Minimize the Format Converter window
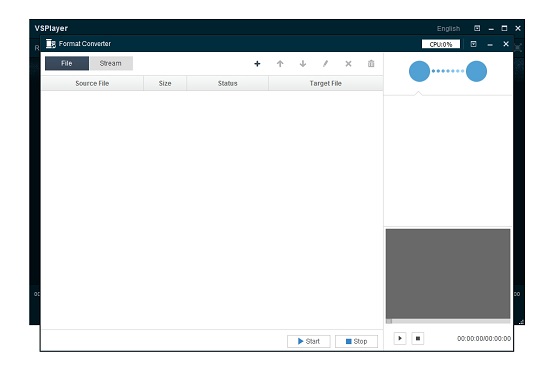The width and height of the screenshot is (550, 368). pyautogui.click(x=490, y=45)
